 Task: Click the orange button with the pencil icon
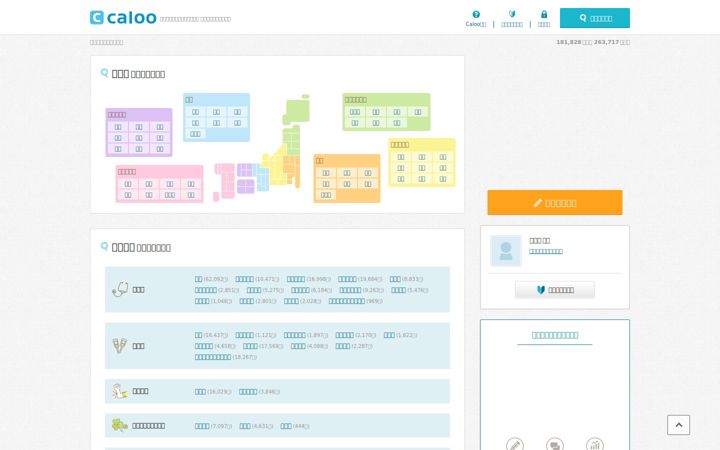pos(555,202)
